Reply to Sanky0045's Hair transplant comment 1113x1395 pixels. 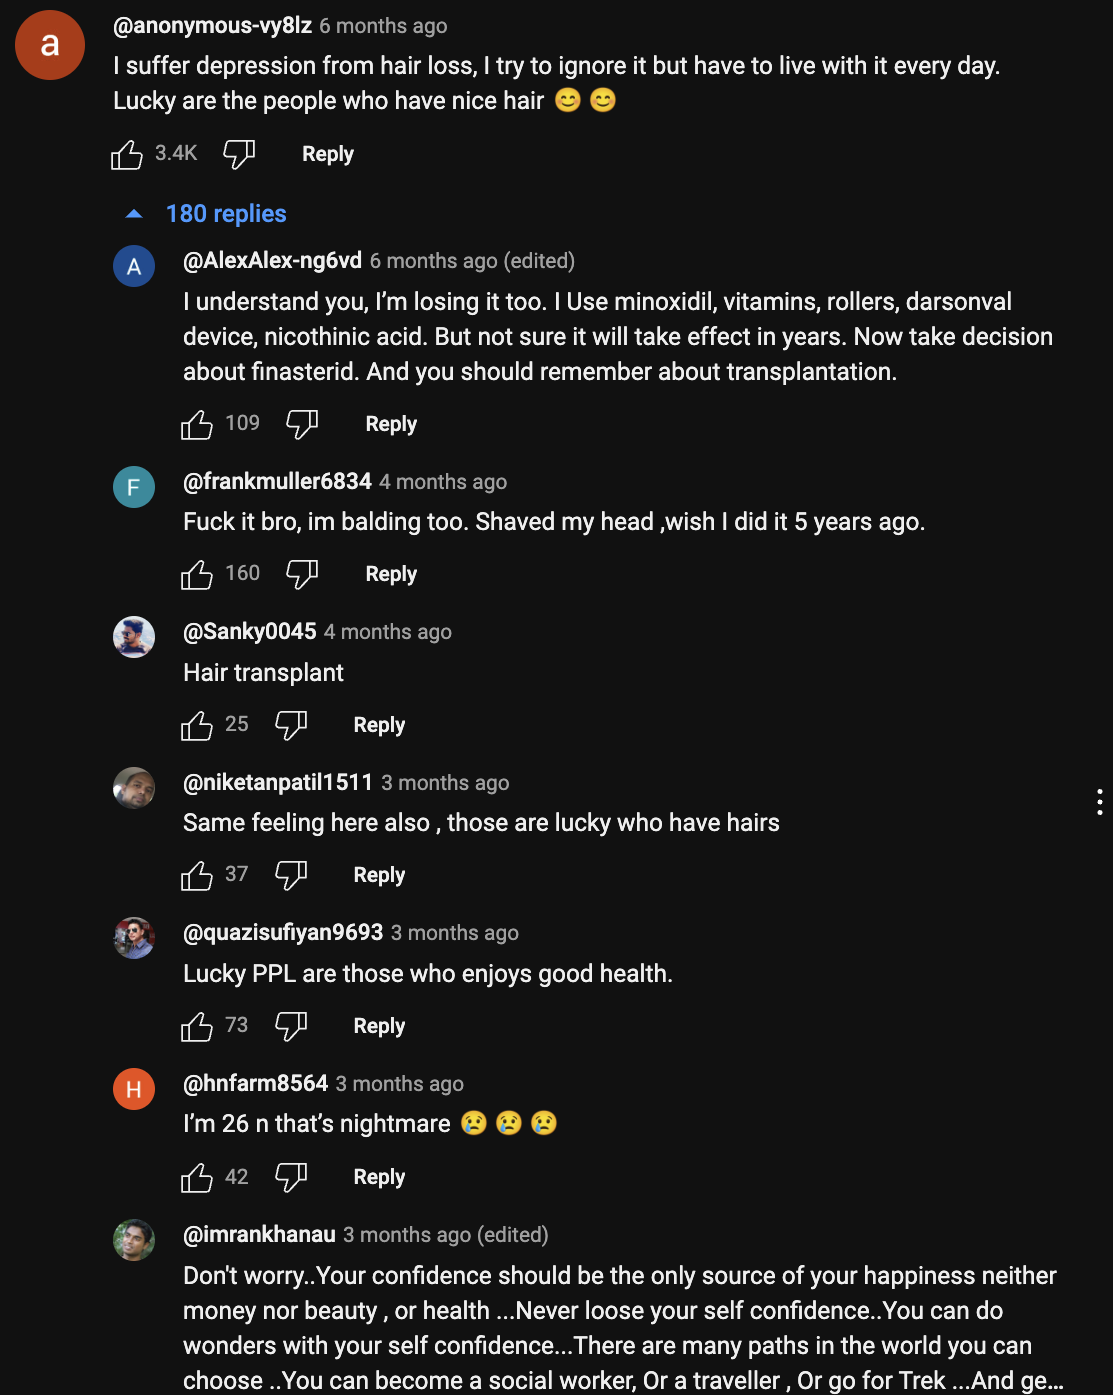point(379,725)
